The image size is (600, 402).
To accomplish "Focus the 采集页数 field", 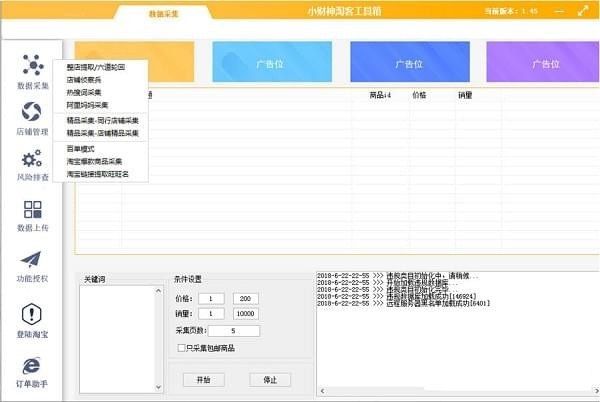I will tap(234, 331).
